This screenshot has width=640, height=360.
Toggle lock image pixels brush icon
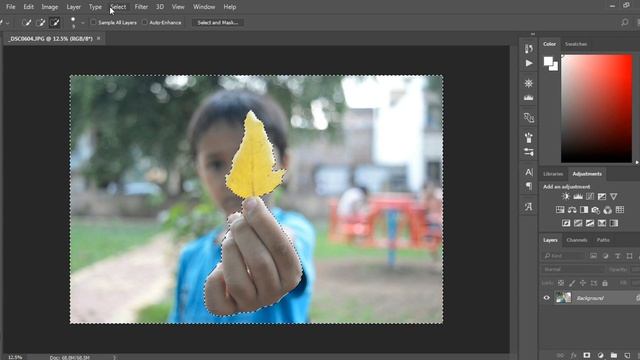[x=572, y=283]
